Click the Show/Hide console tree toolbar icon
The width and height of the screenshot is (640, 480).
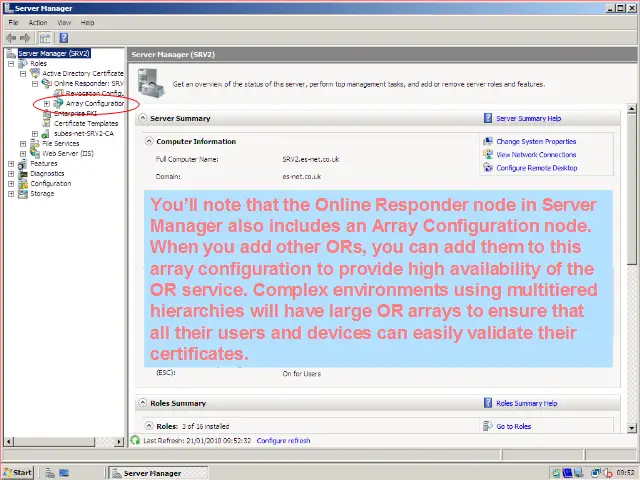(45, 38)
